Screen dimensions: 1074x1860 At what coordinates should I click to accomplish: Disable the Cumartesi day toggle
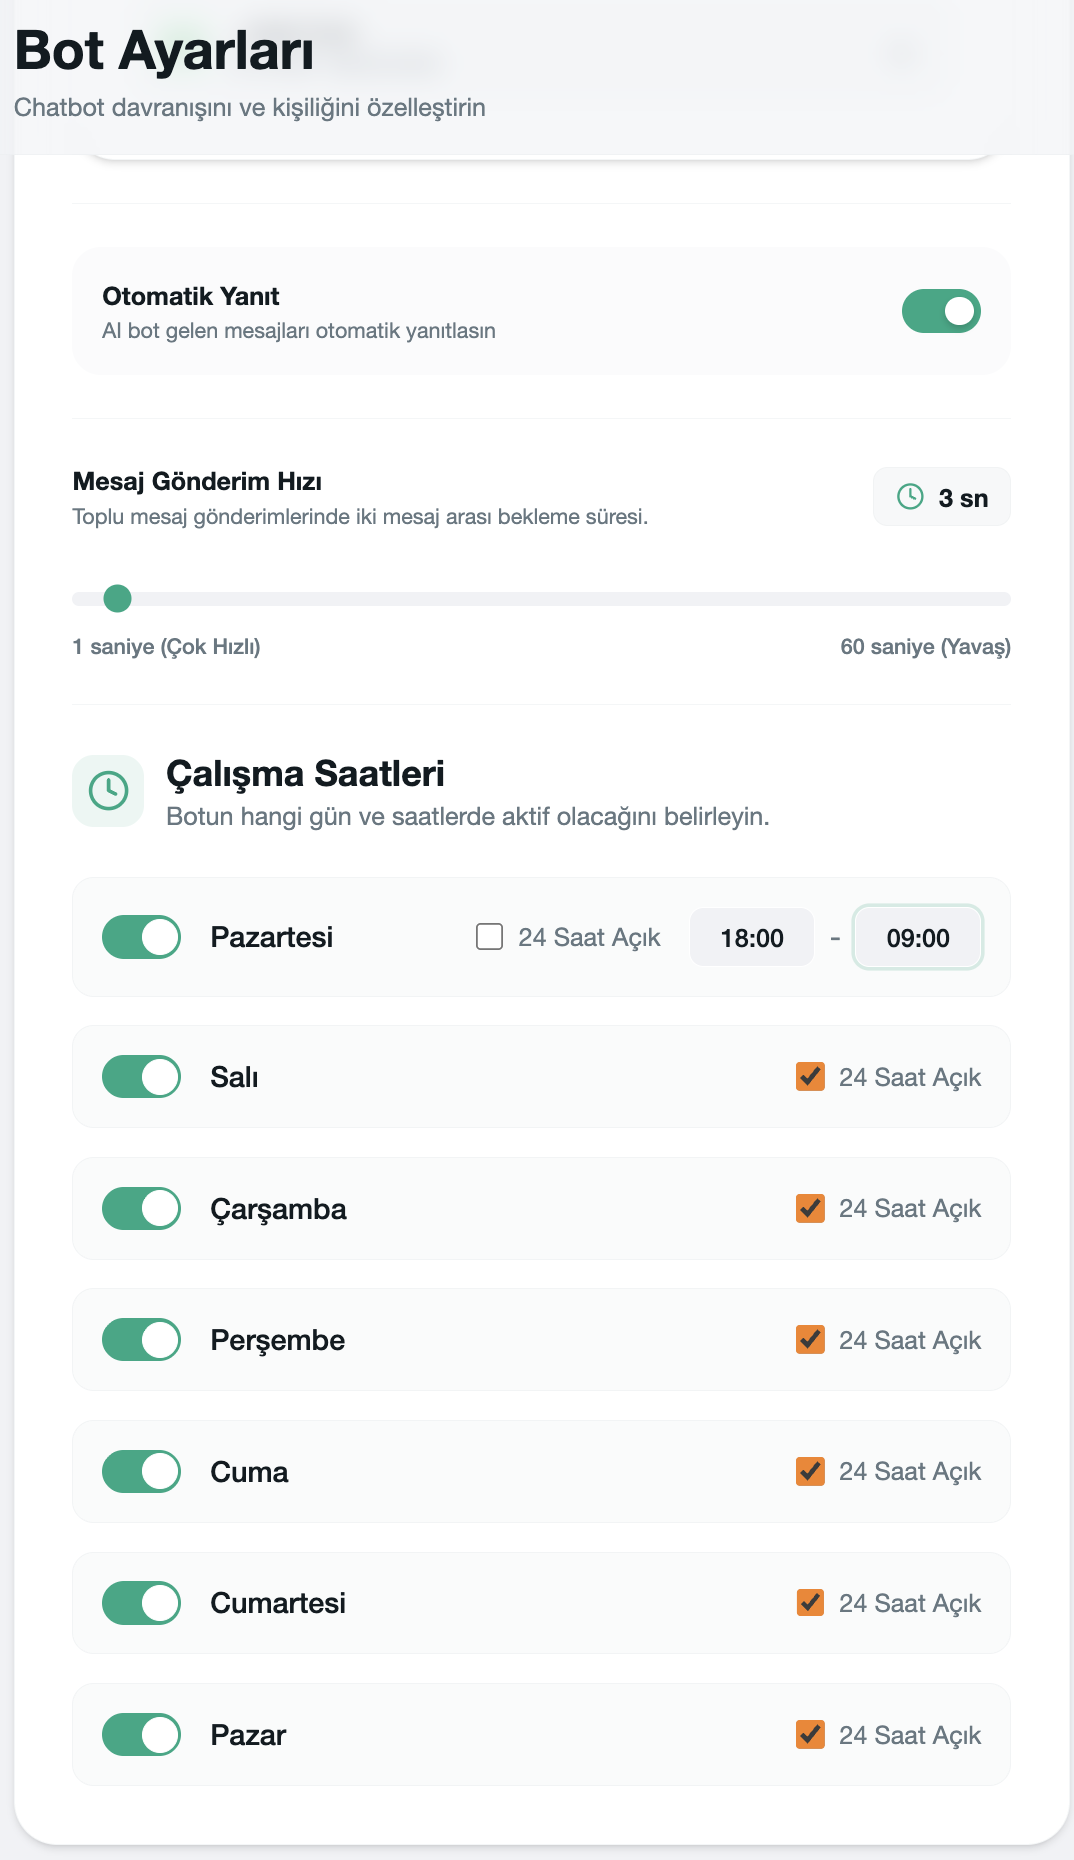pos(141,1603)
